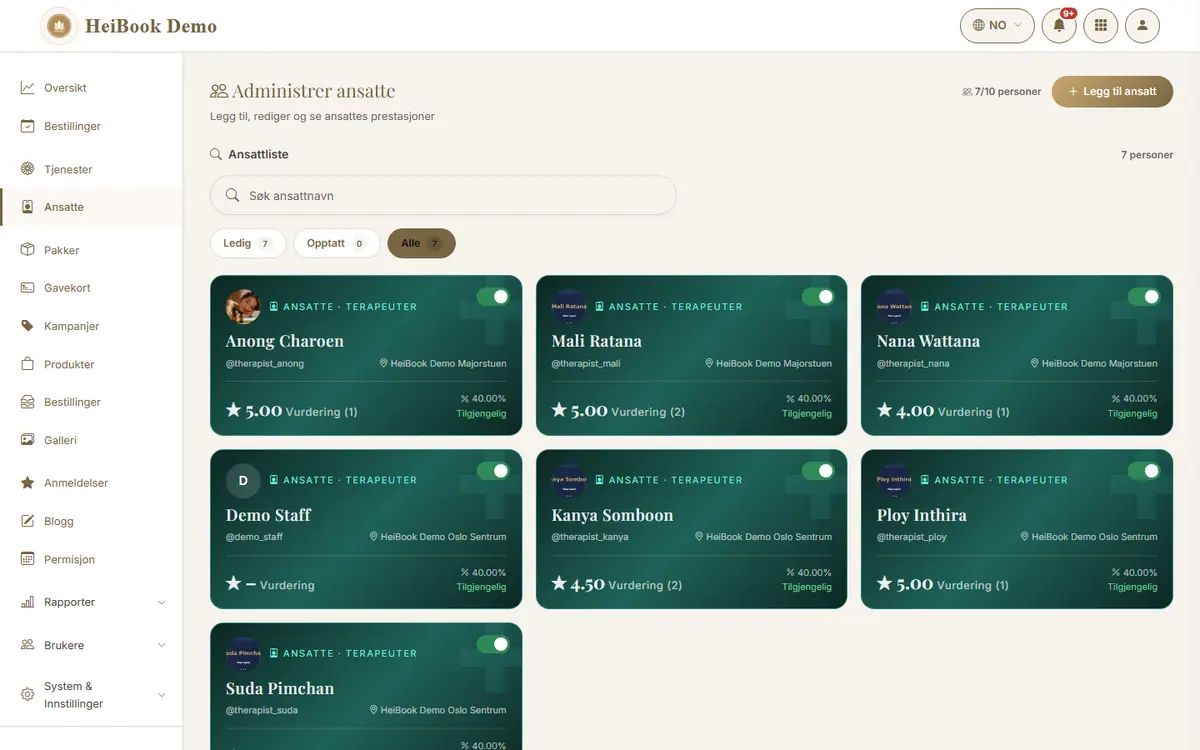Click the Legg til ansatt button
The width and height of the screenshot is (1200, 750).
click(x=1112, y=91)
